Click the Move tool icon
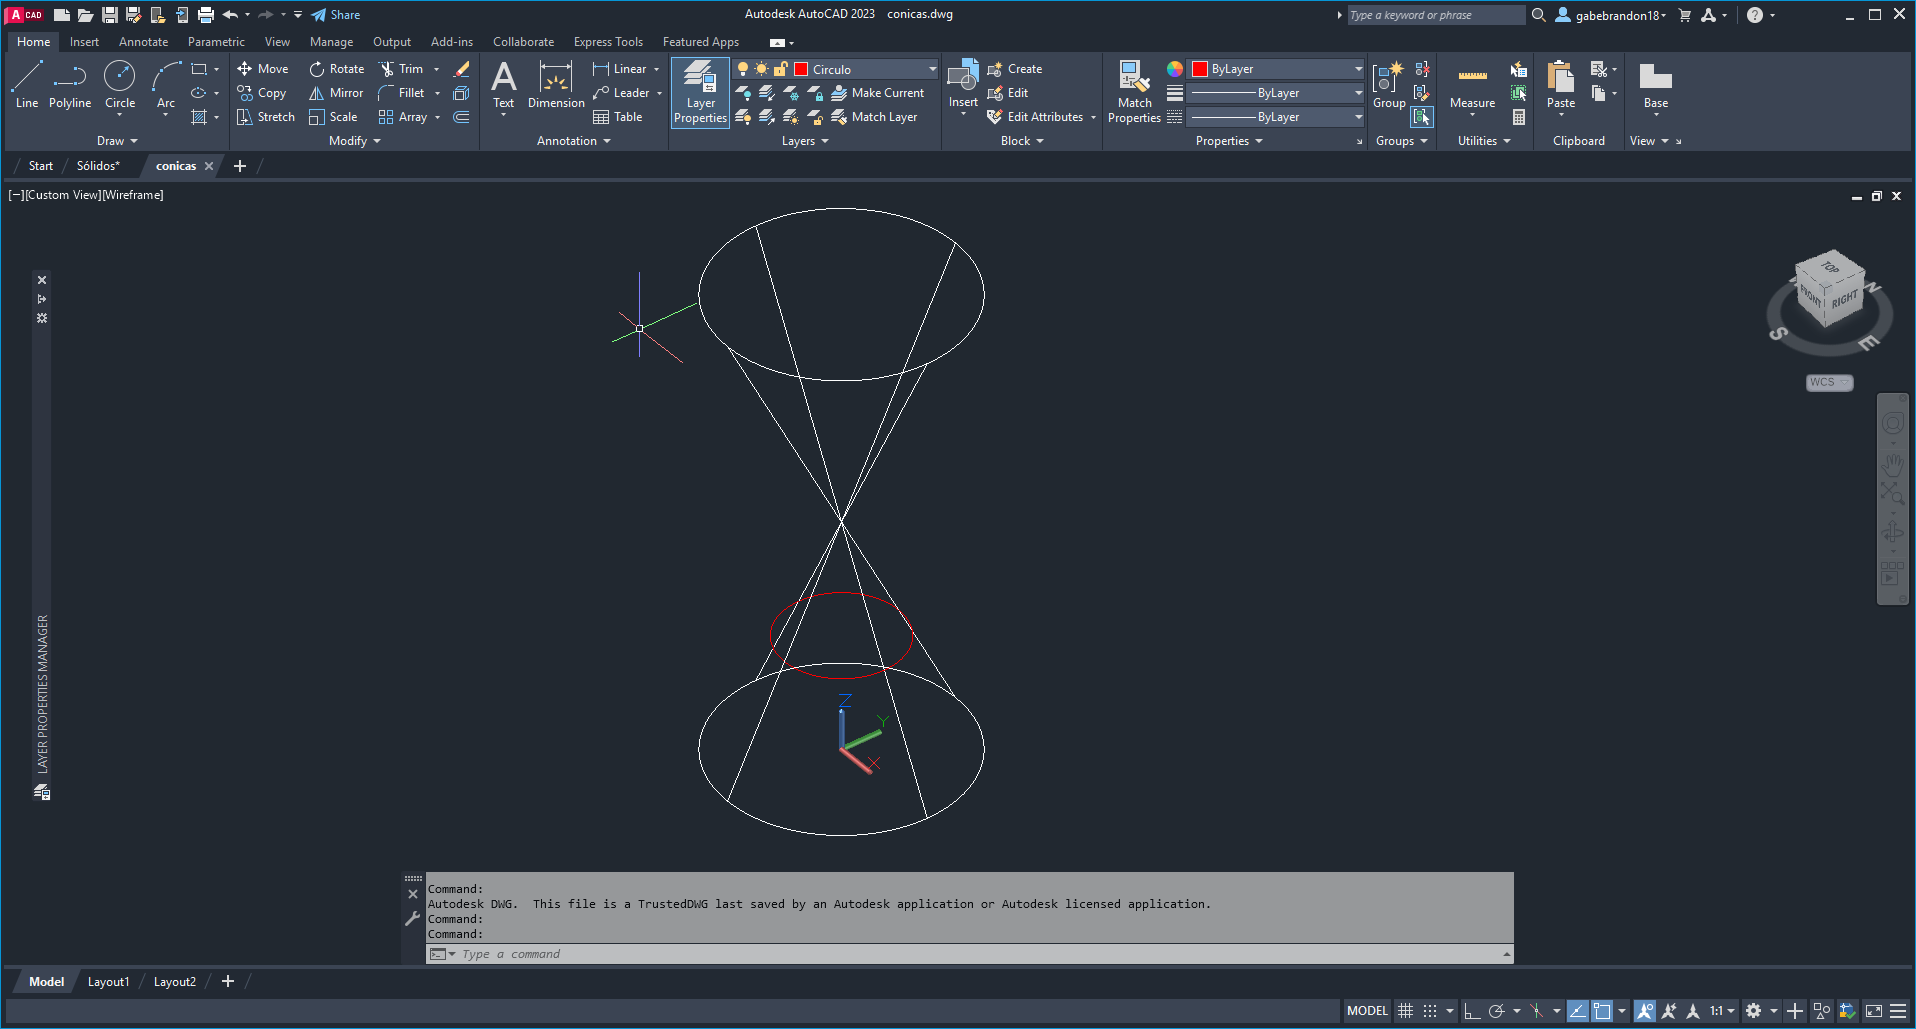The image size is (1916, 1029). coord(245,69)
